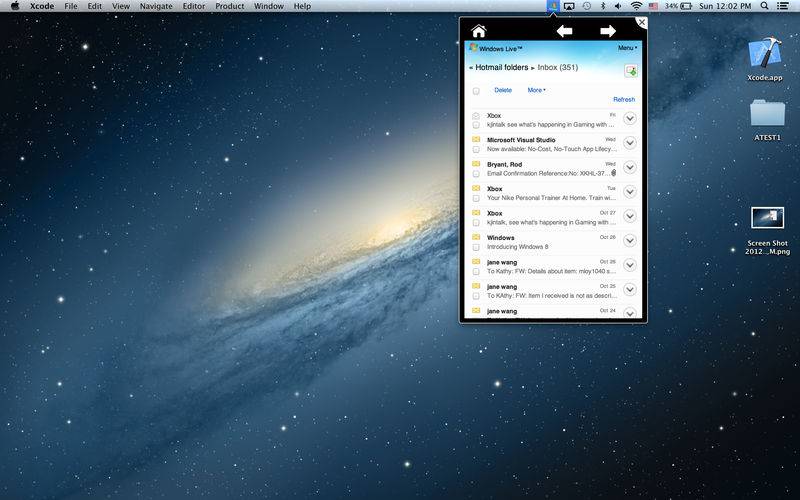The width and height of the screenshot is (800, 500).
Task: Click the Delete link
Action: coord(503,90)
